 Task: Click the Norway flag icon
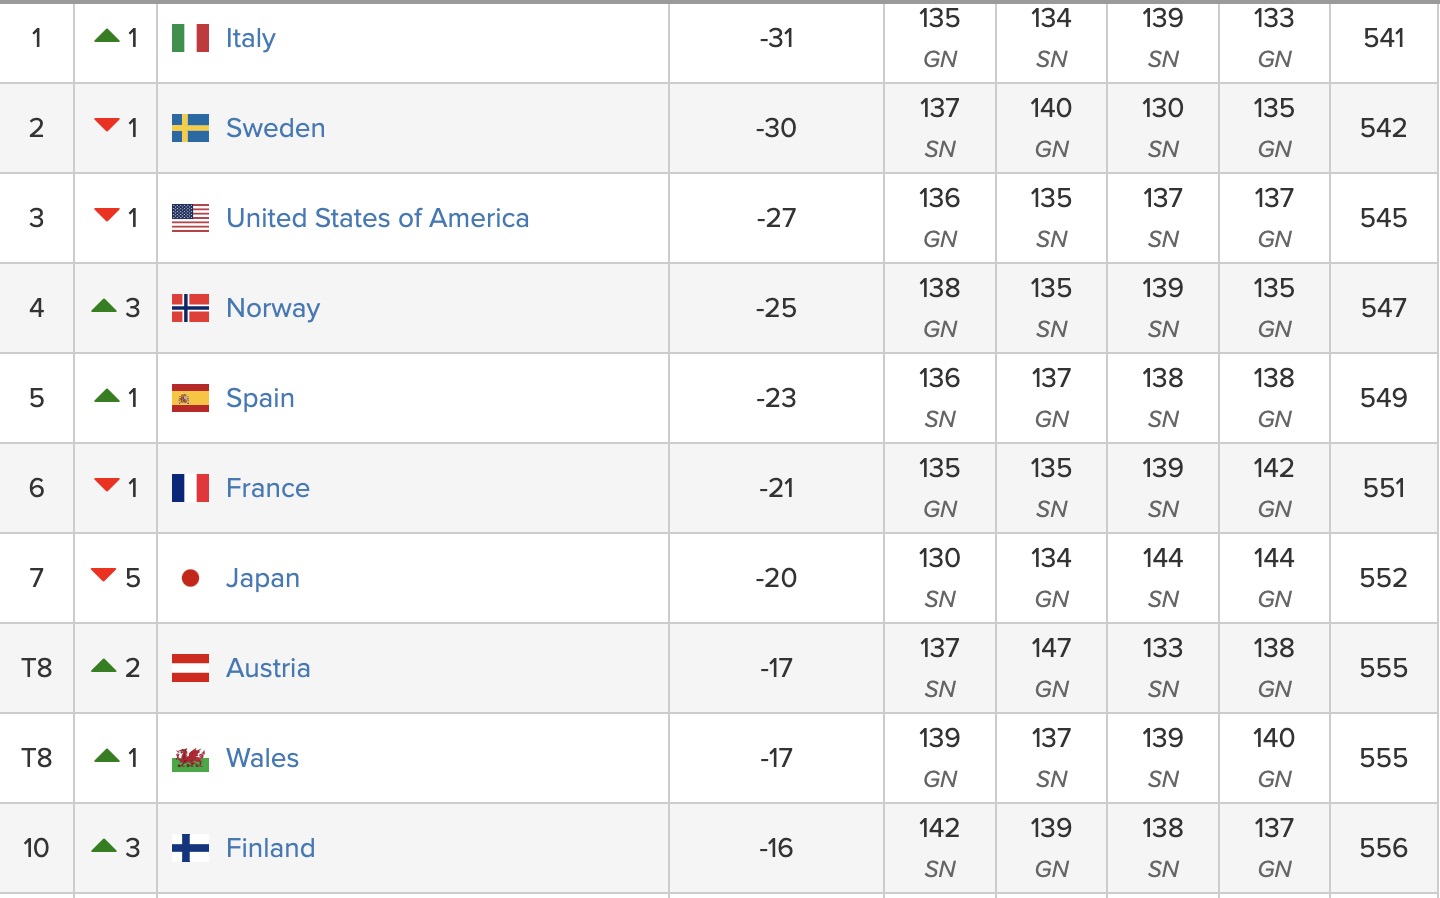pos(190,308)
